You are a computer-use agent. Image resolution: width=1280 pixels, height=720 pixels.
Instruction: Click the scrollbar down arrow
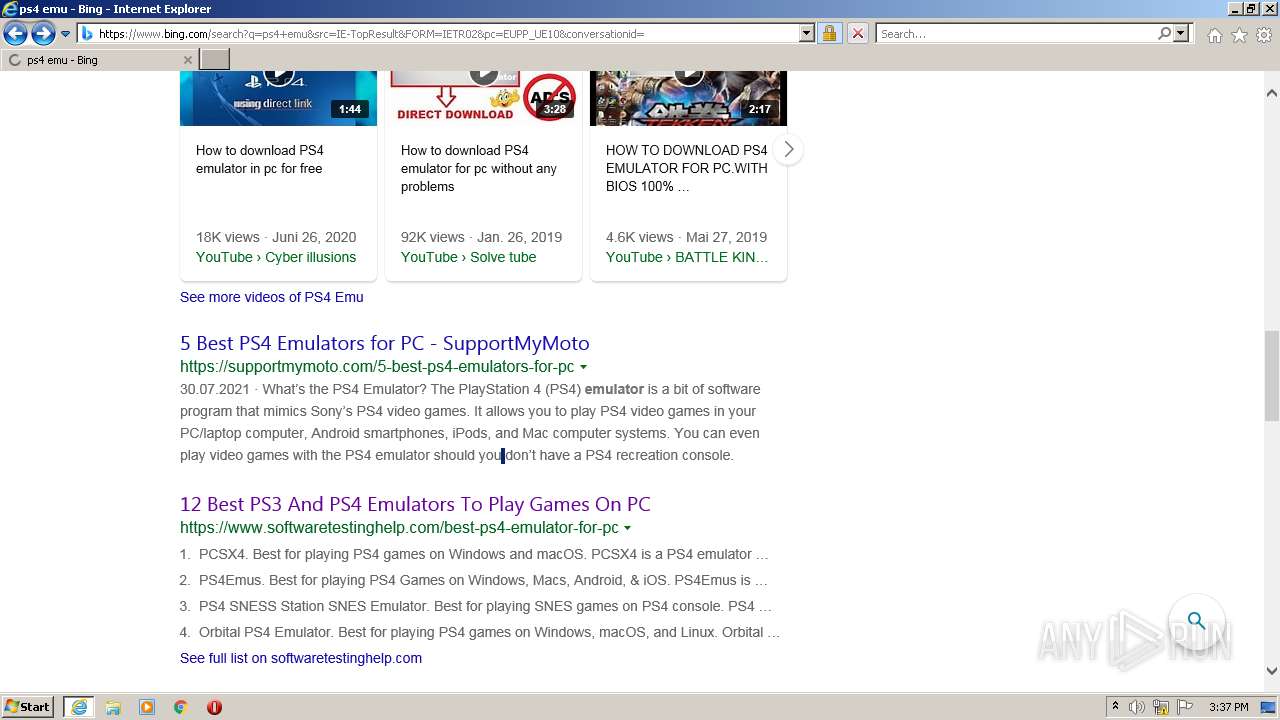[1271, 672]
